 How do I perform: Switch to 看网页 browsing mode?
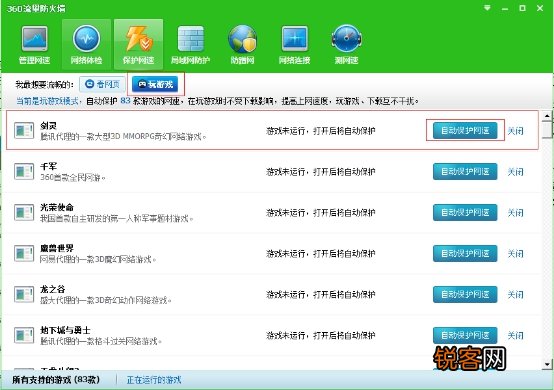point(102,84)
